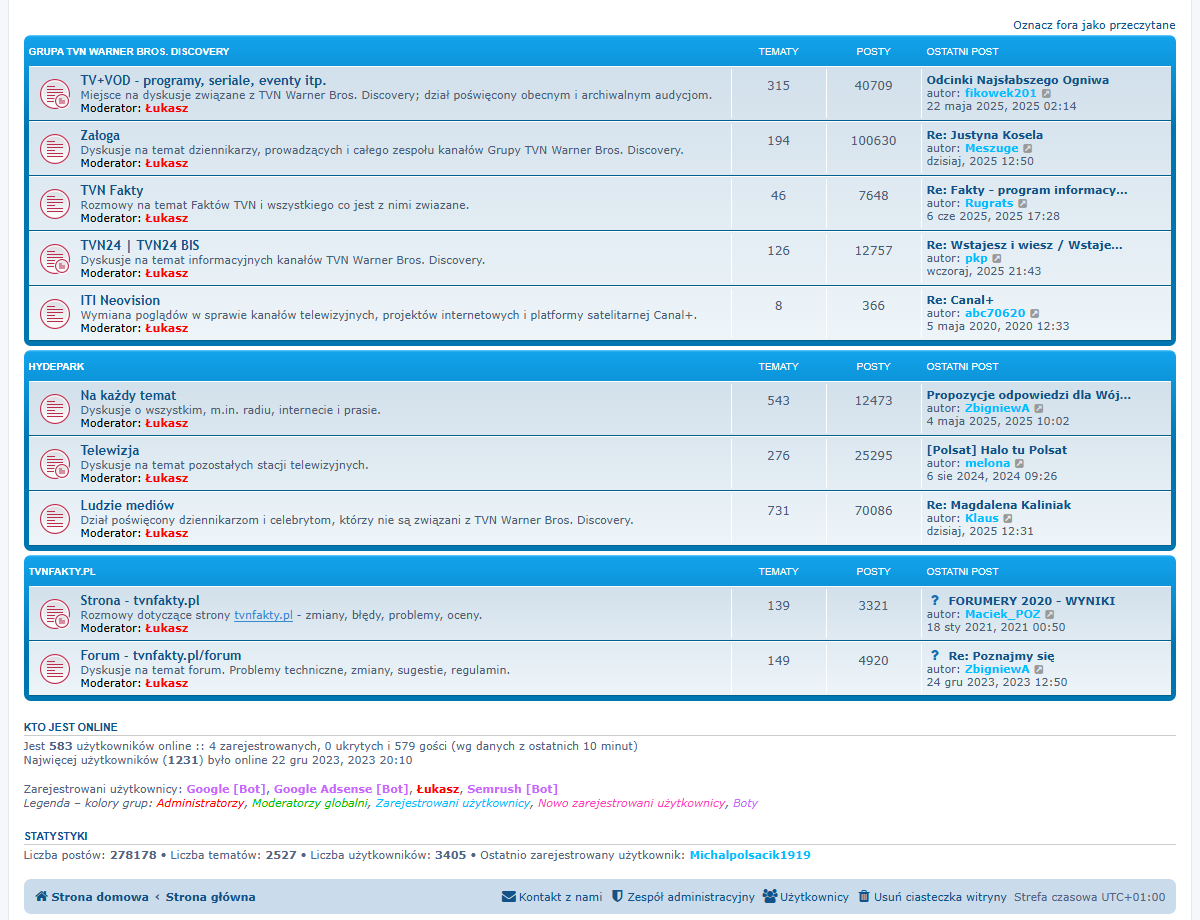
Task: Open the TVN24 | TVN24 BIS forum
Action: (x=140, y=245)
